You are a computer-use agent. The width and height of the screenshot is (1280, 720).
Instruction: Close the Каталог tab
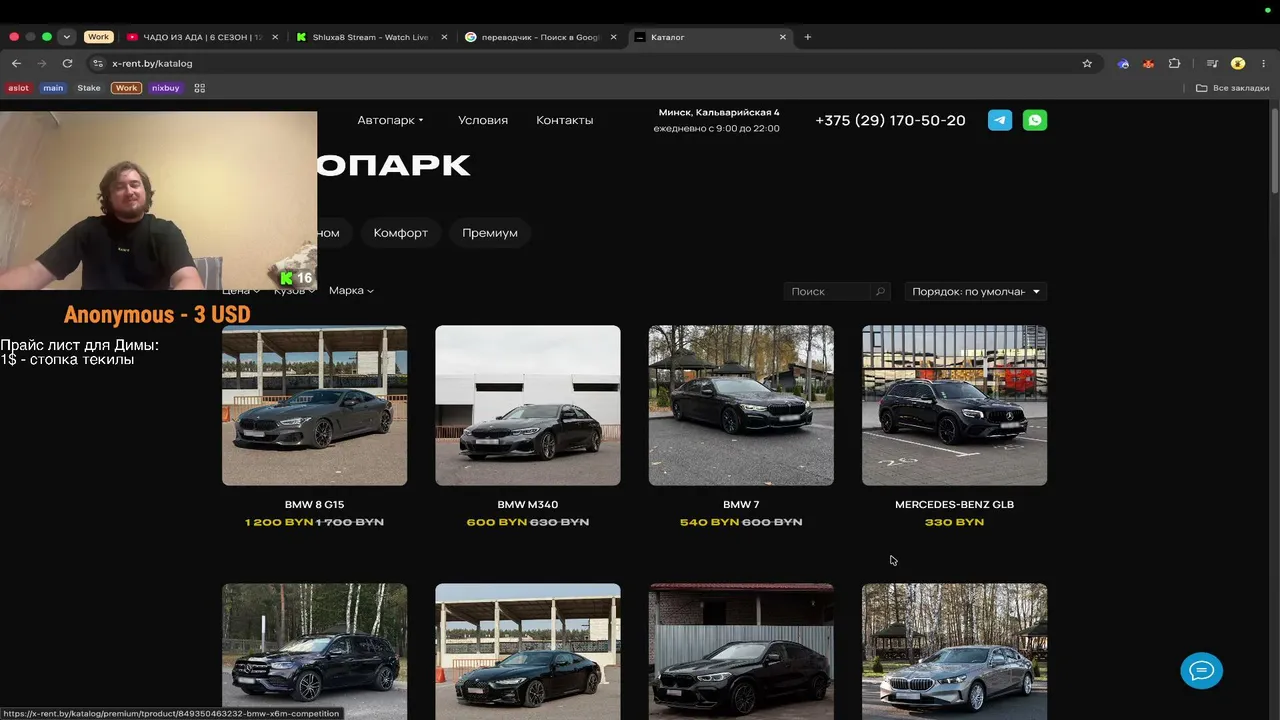pyautogui.click(x=783, y=37)
